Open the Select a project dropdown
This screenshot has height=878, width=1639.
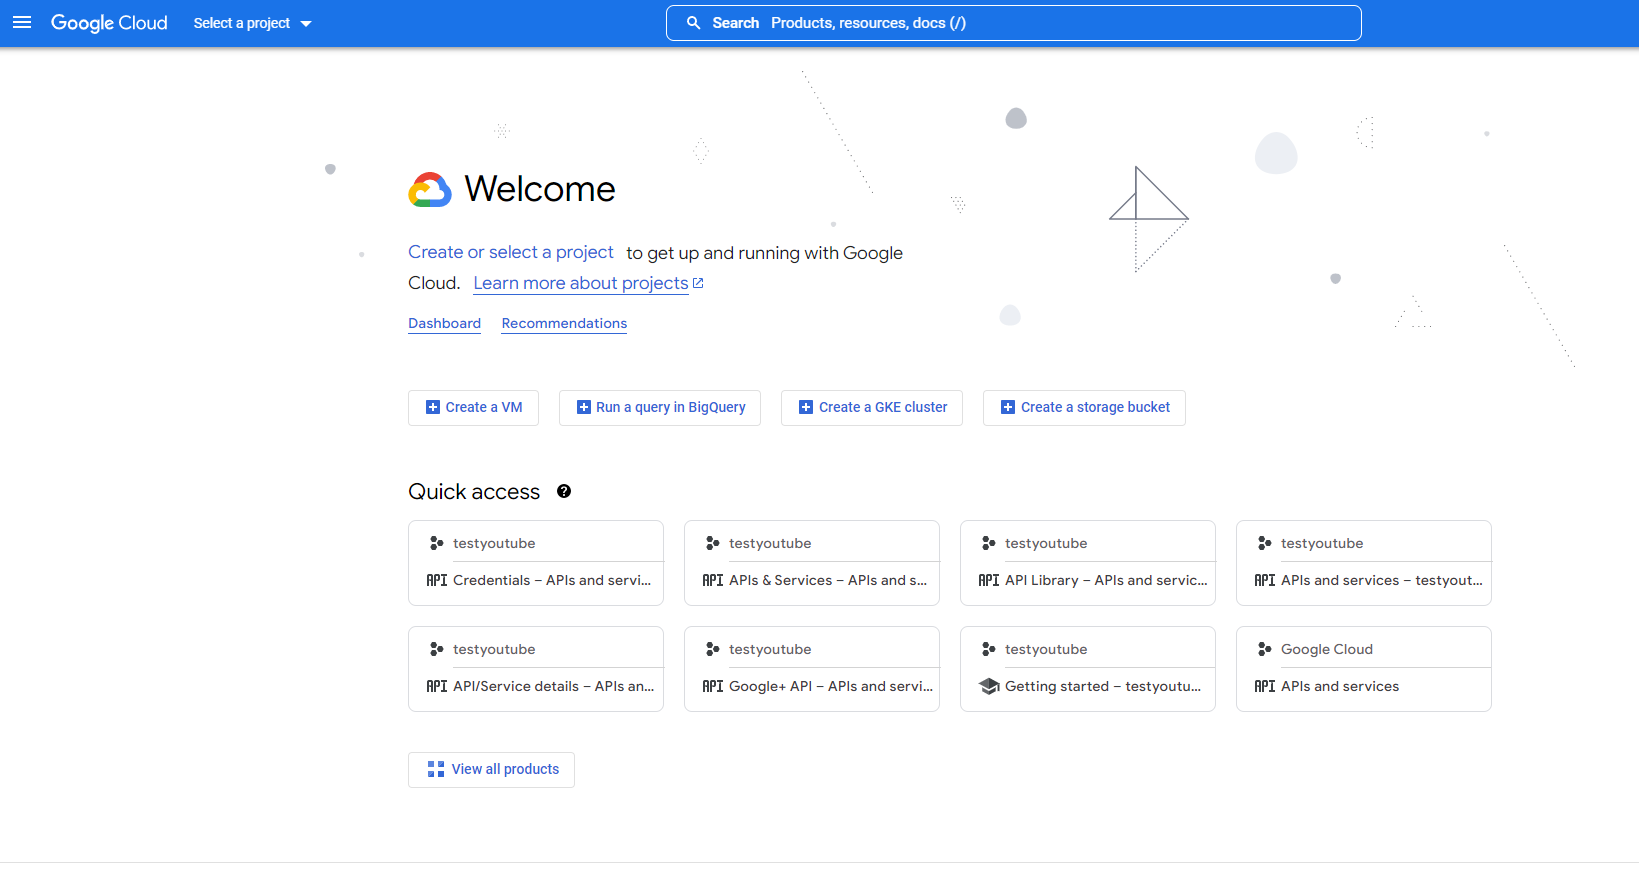(252, 23)
